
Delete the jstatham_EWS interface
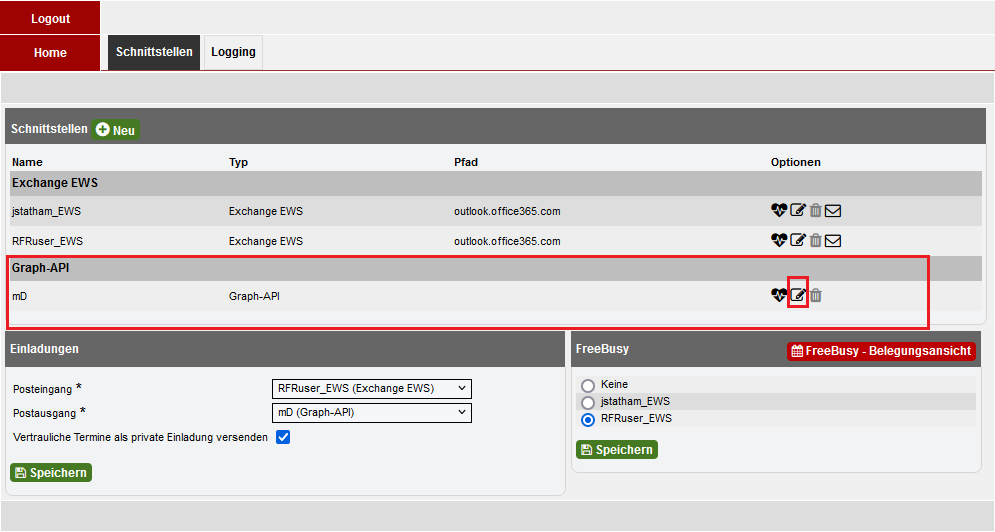tap(815, 210)
